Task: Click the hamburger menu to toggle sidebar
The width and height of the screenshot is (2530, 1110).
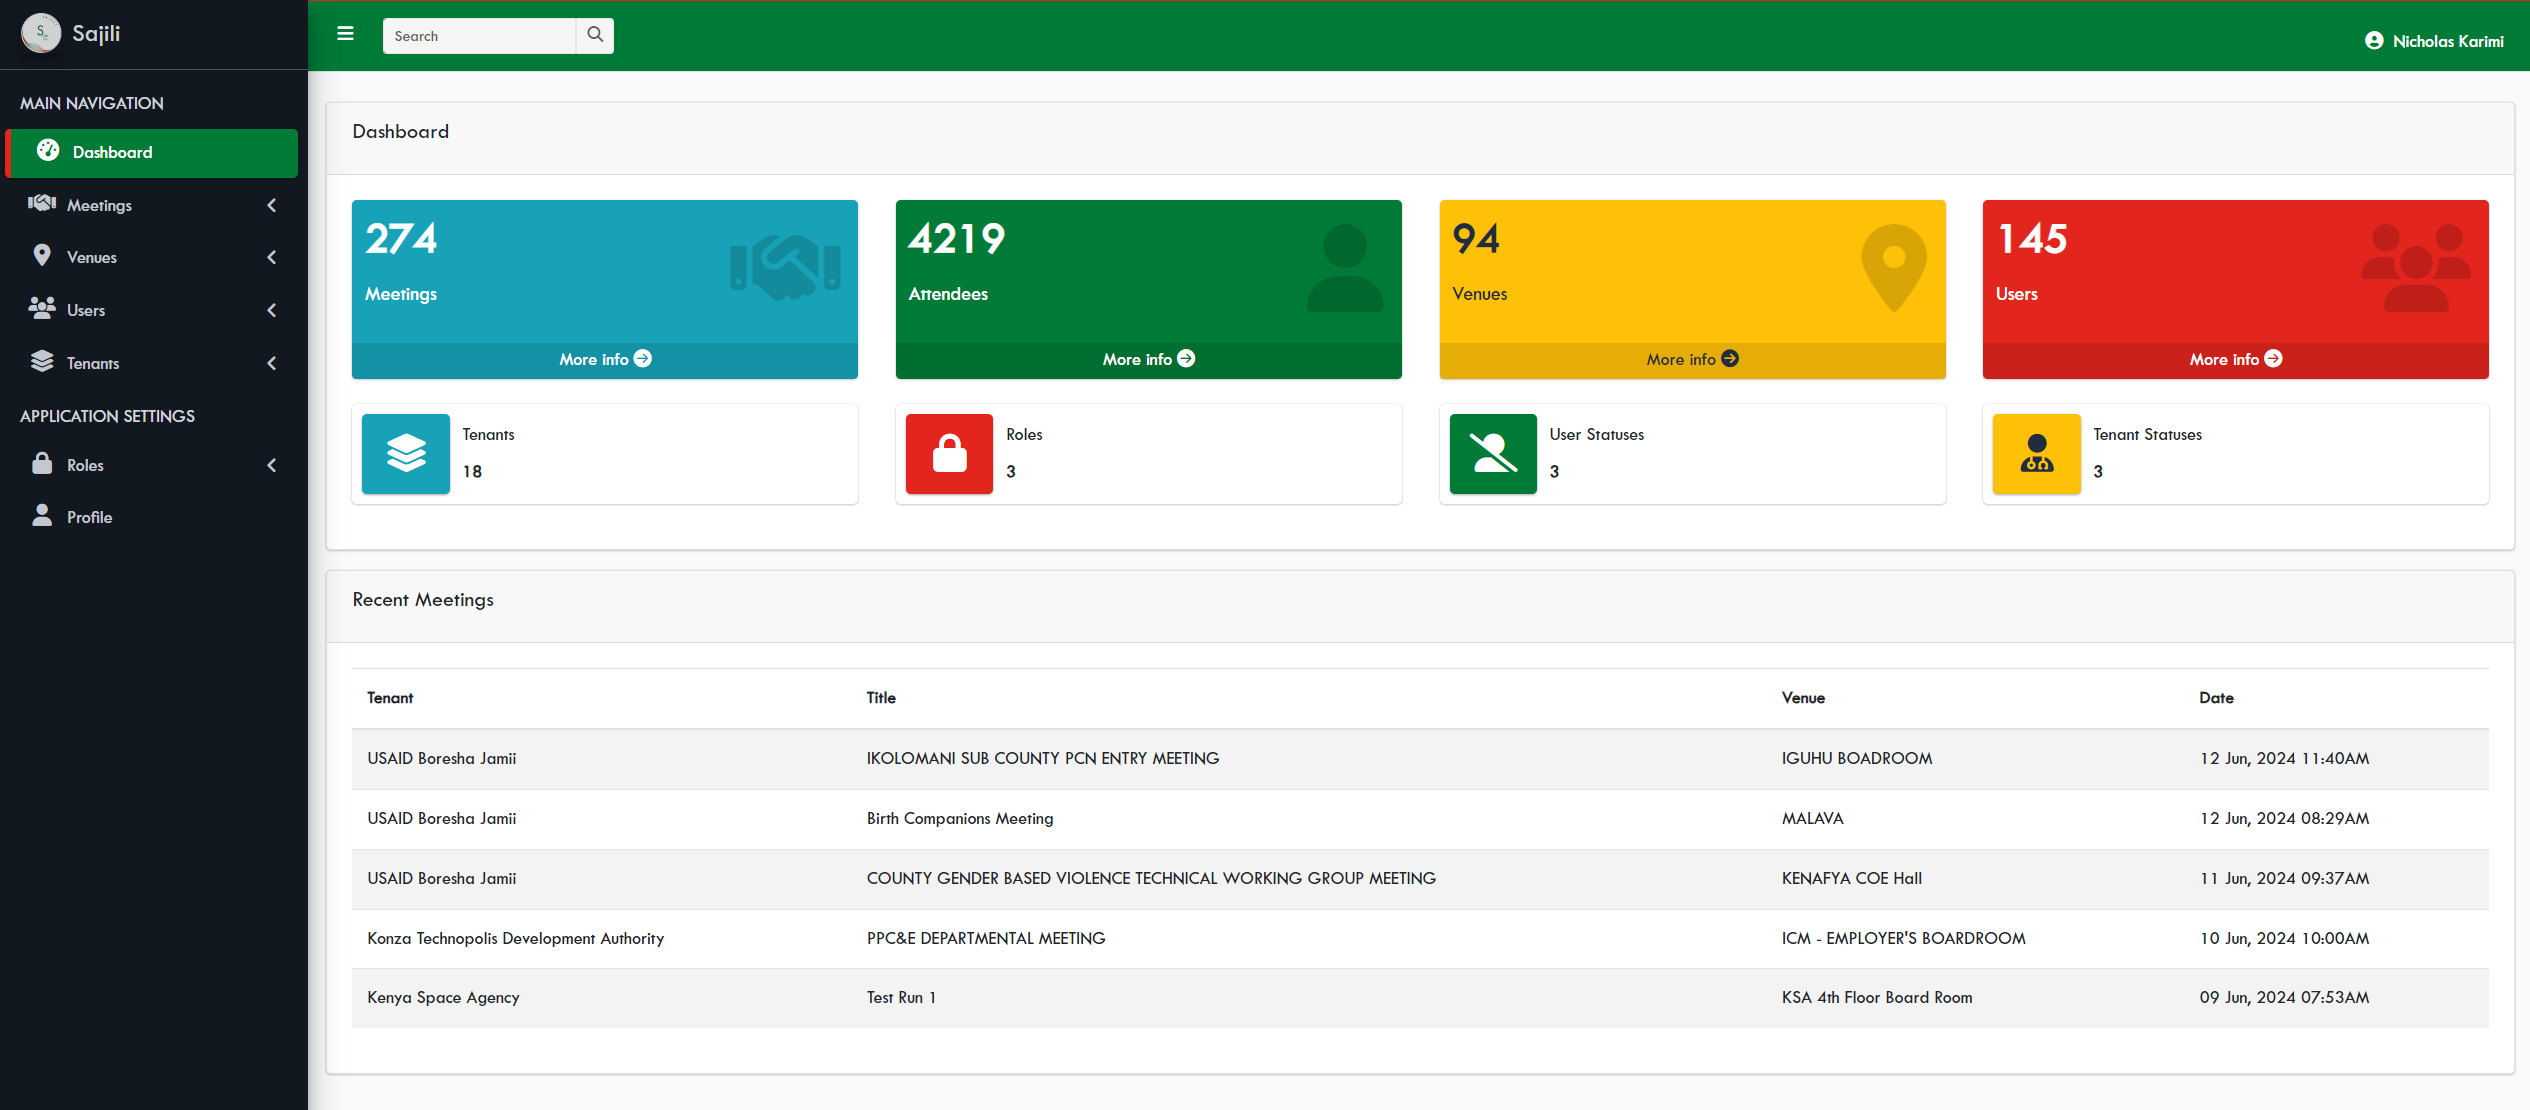Action: pos(345,34)
